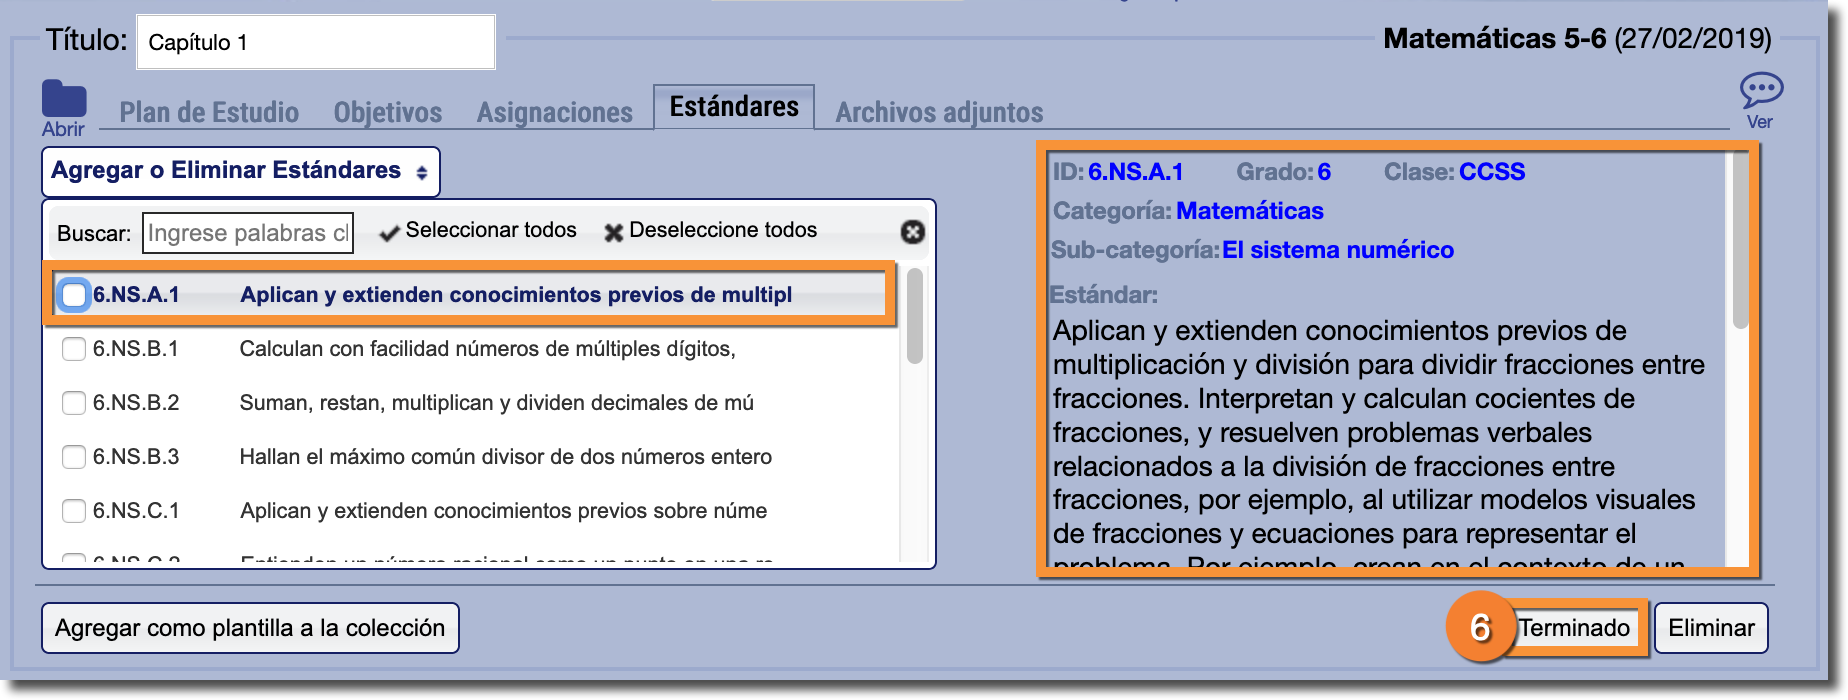Image resolution: width=1848 pixels, height=700 pixels.
Task: Open the Objetivos tab
Action: [x=388, y=112]
